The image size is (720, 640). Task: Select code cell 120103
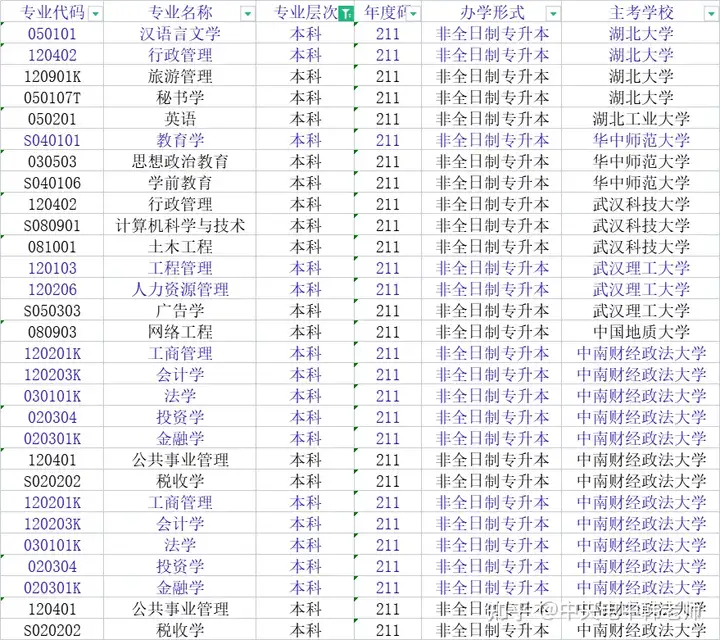point(52,269)
